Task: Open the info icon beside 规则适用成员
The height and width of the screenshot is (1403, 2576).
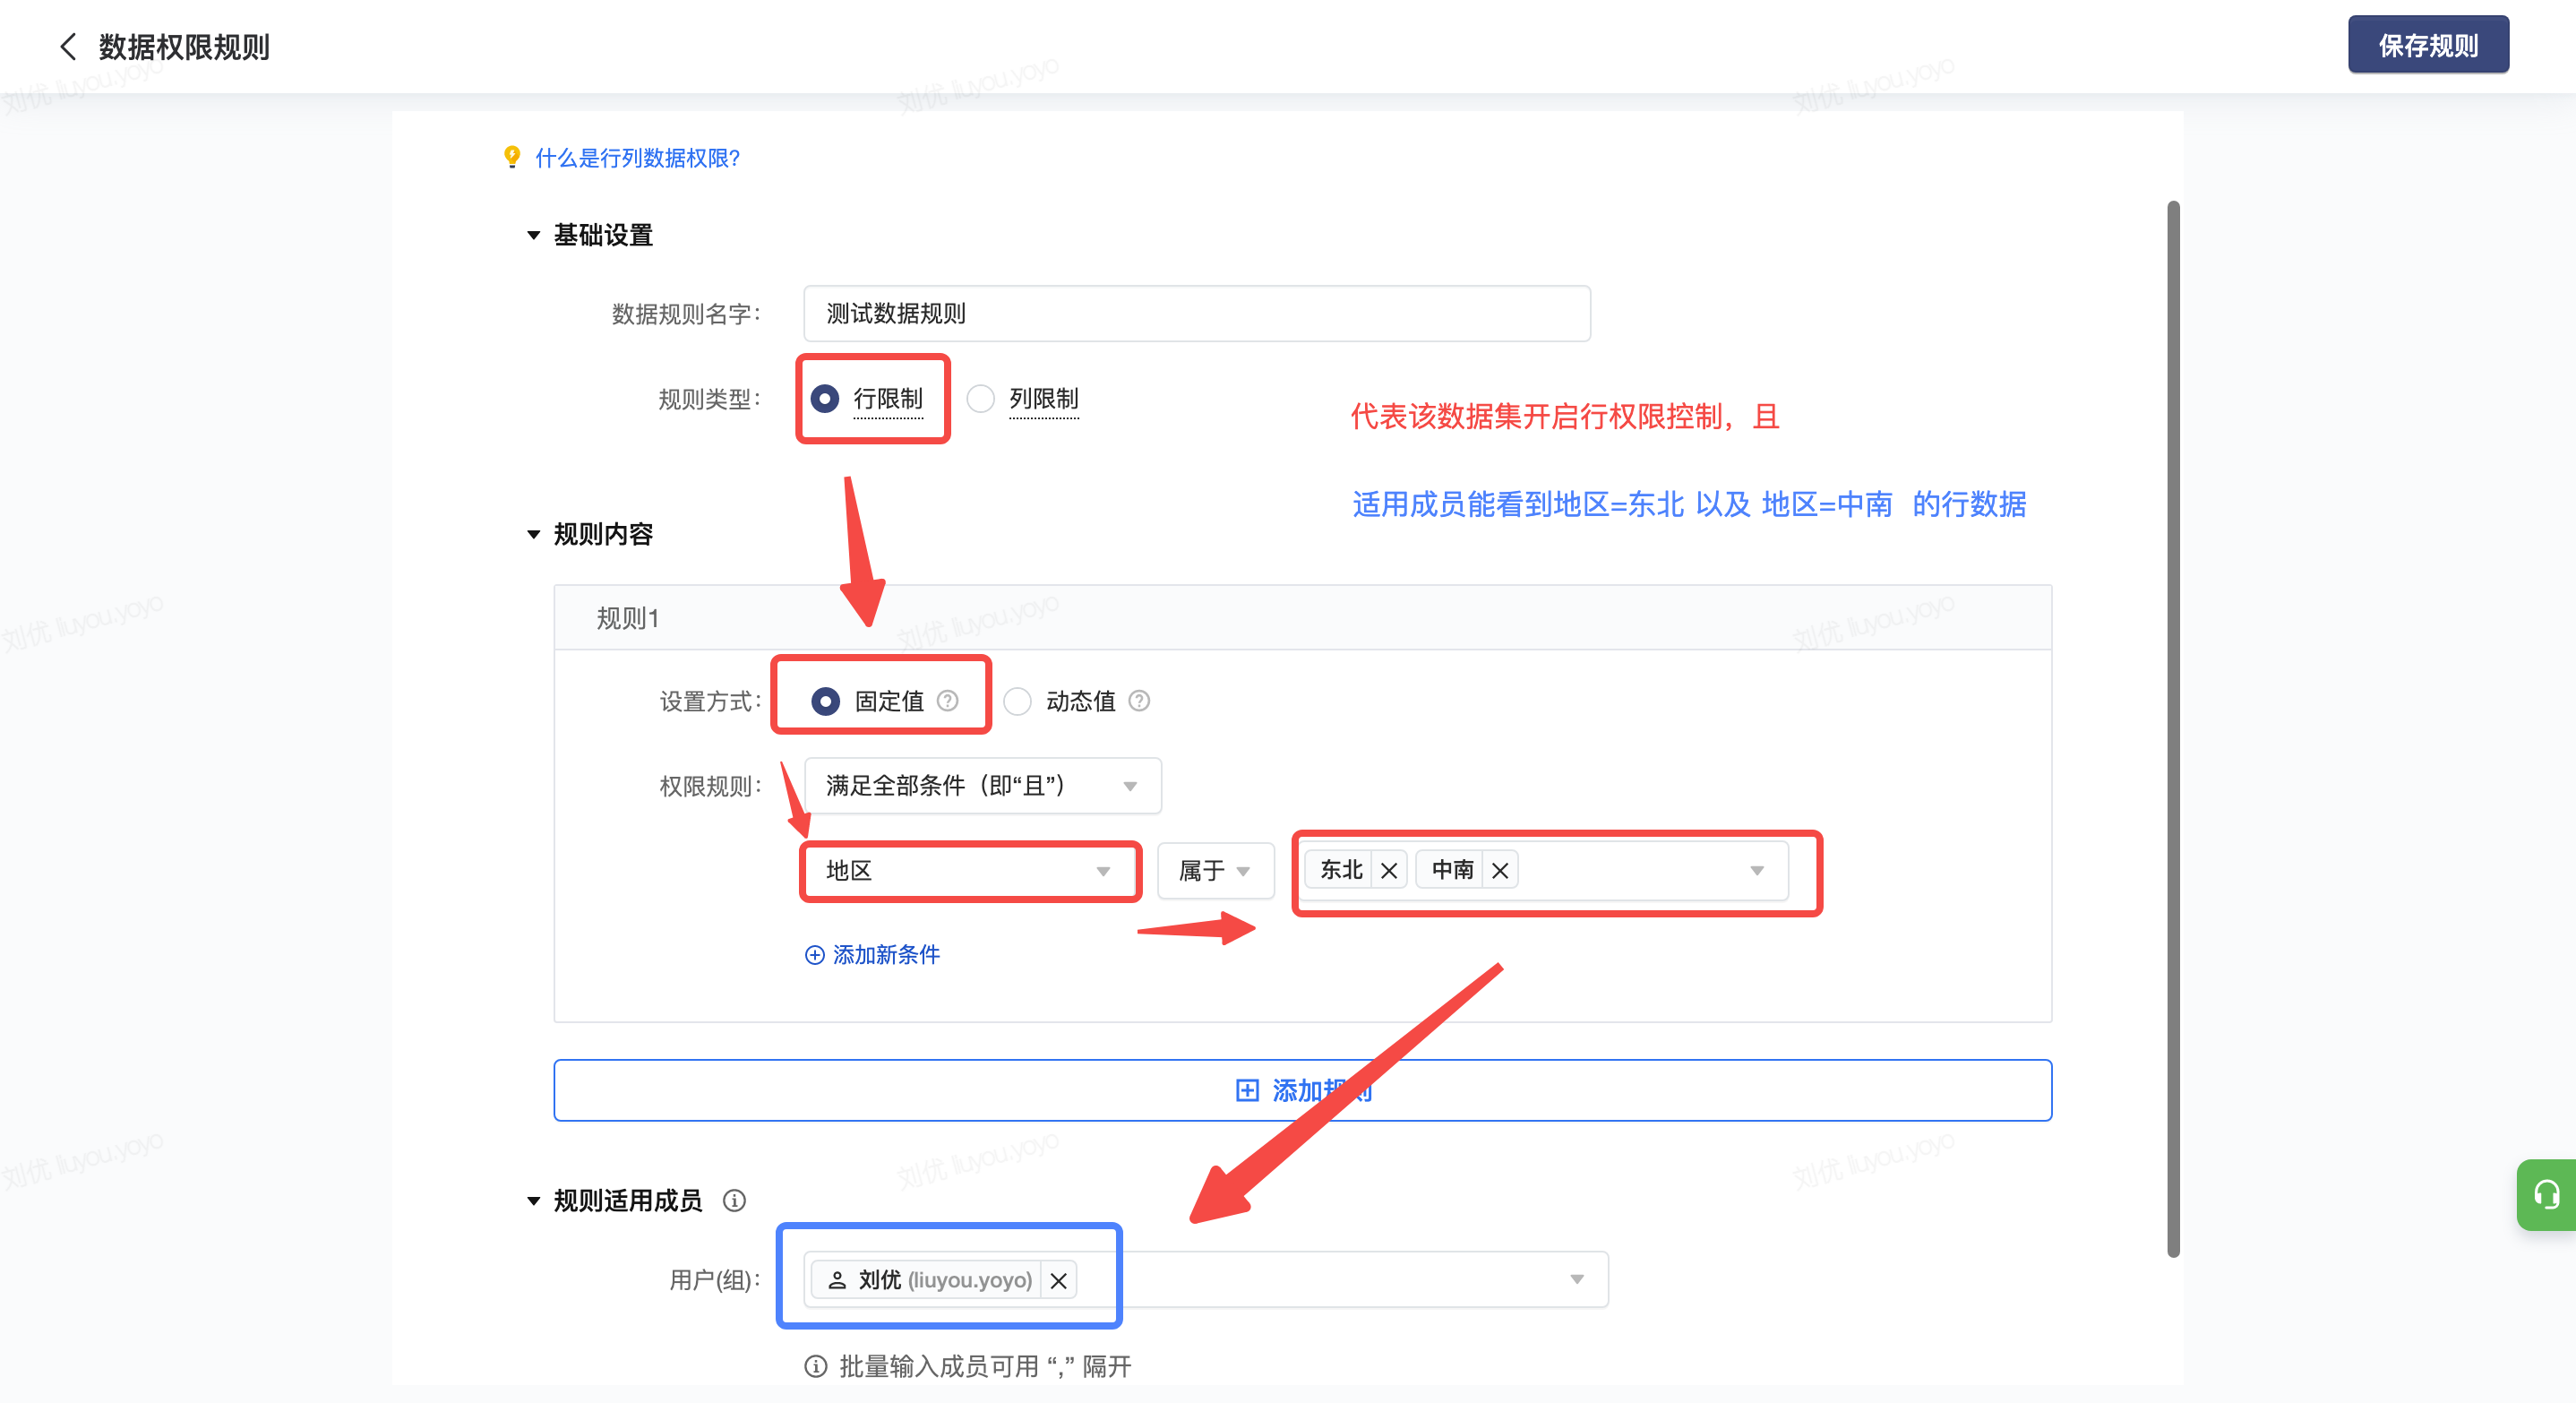Action: [735, 1200]
